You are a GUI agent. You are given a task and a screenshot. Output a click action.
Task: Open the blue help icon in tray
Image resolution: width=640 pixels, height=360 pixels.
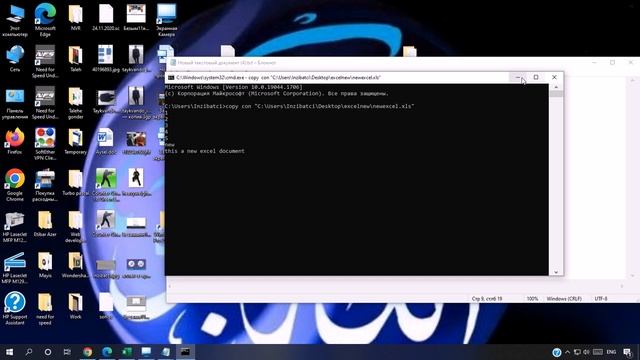pyautogui.click(x=556, y=352)
